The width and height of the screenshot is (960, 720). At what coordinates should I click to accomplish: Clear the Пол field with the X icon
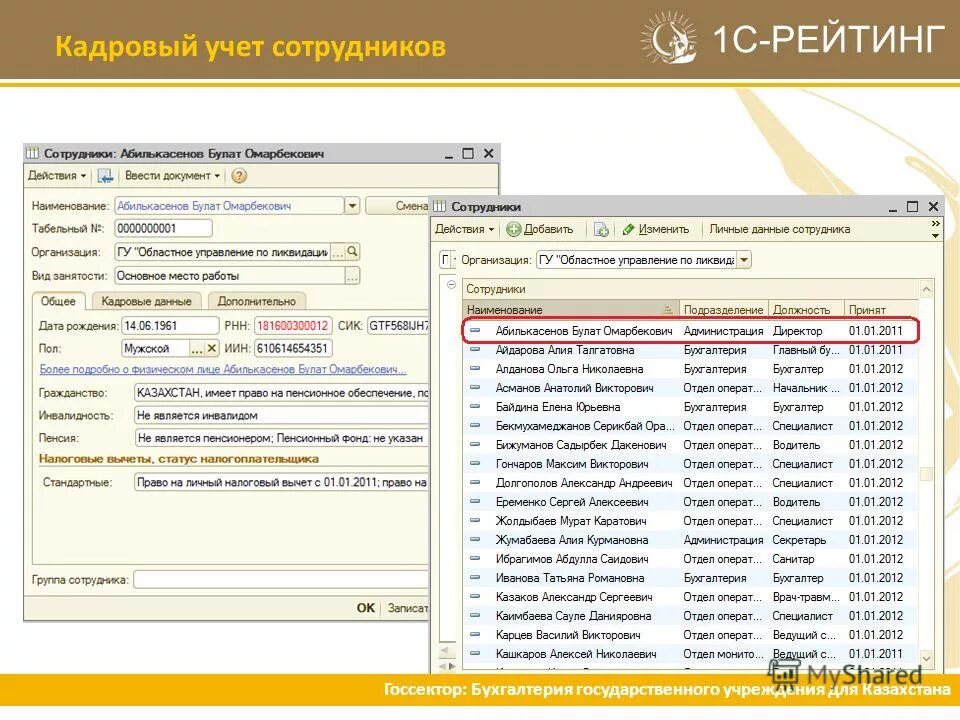click(x=212, y=348)
